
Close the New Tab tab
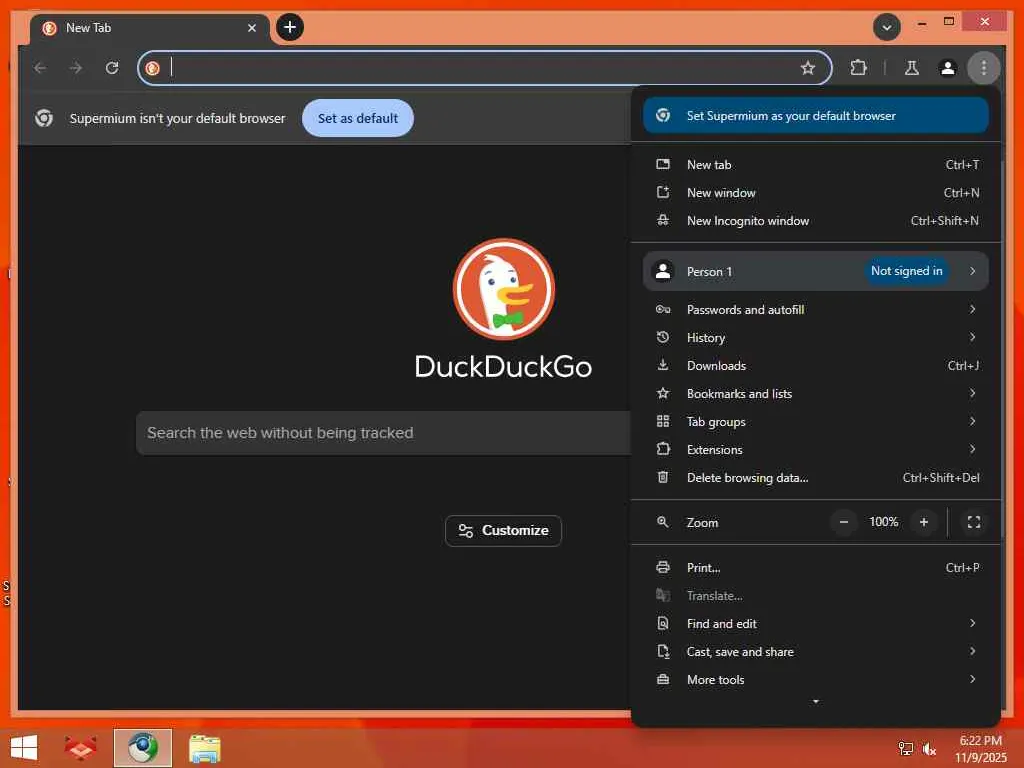click(251, 28)
